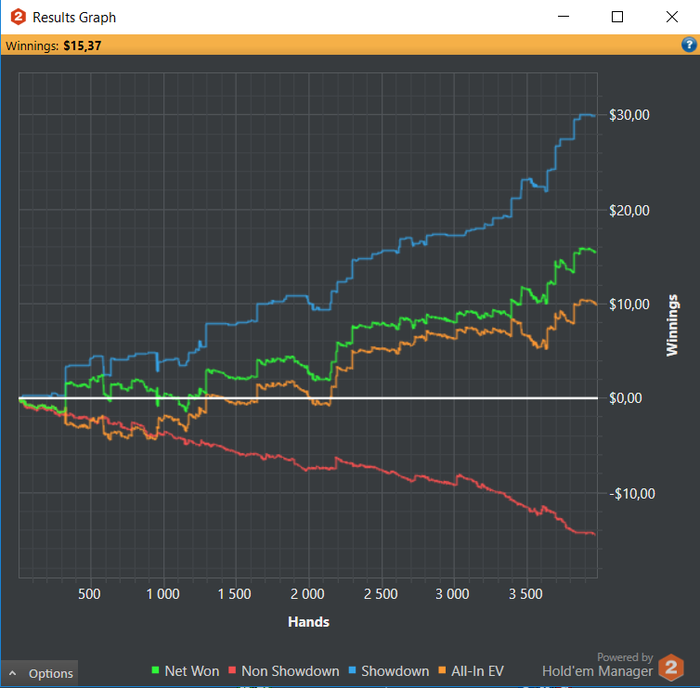Click the 1 000 hands axis label
The height and width of the screenshot is (688, 700).
(x=163, y=594)
